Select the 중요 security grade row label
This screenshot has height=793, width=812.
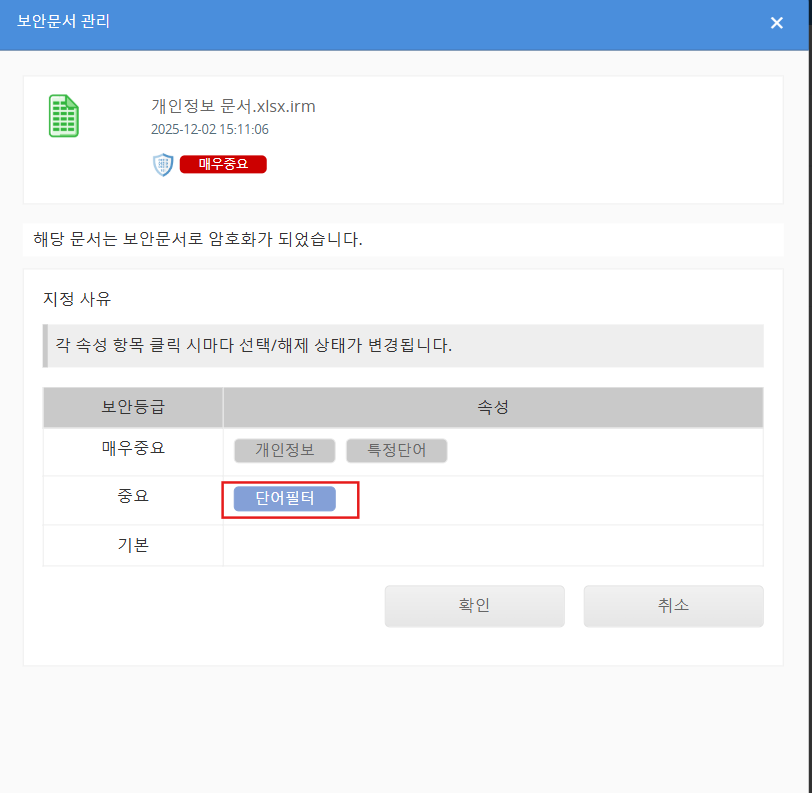[x=133, y=497]
